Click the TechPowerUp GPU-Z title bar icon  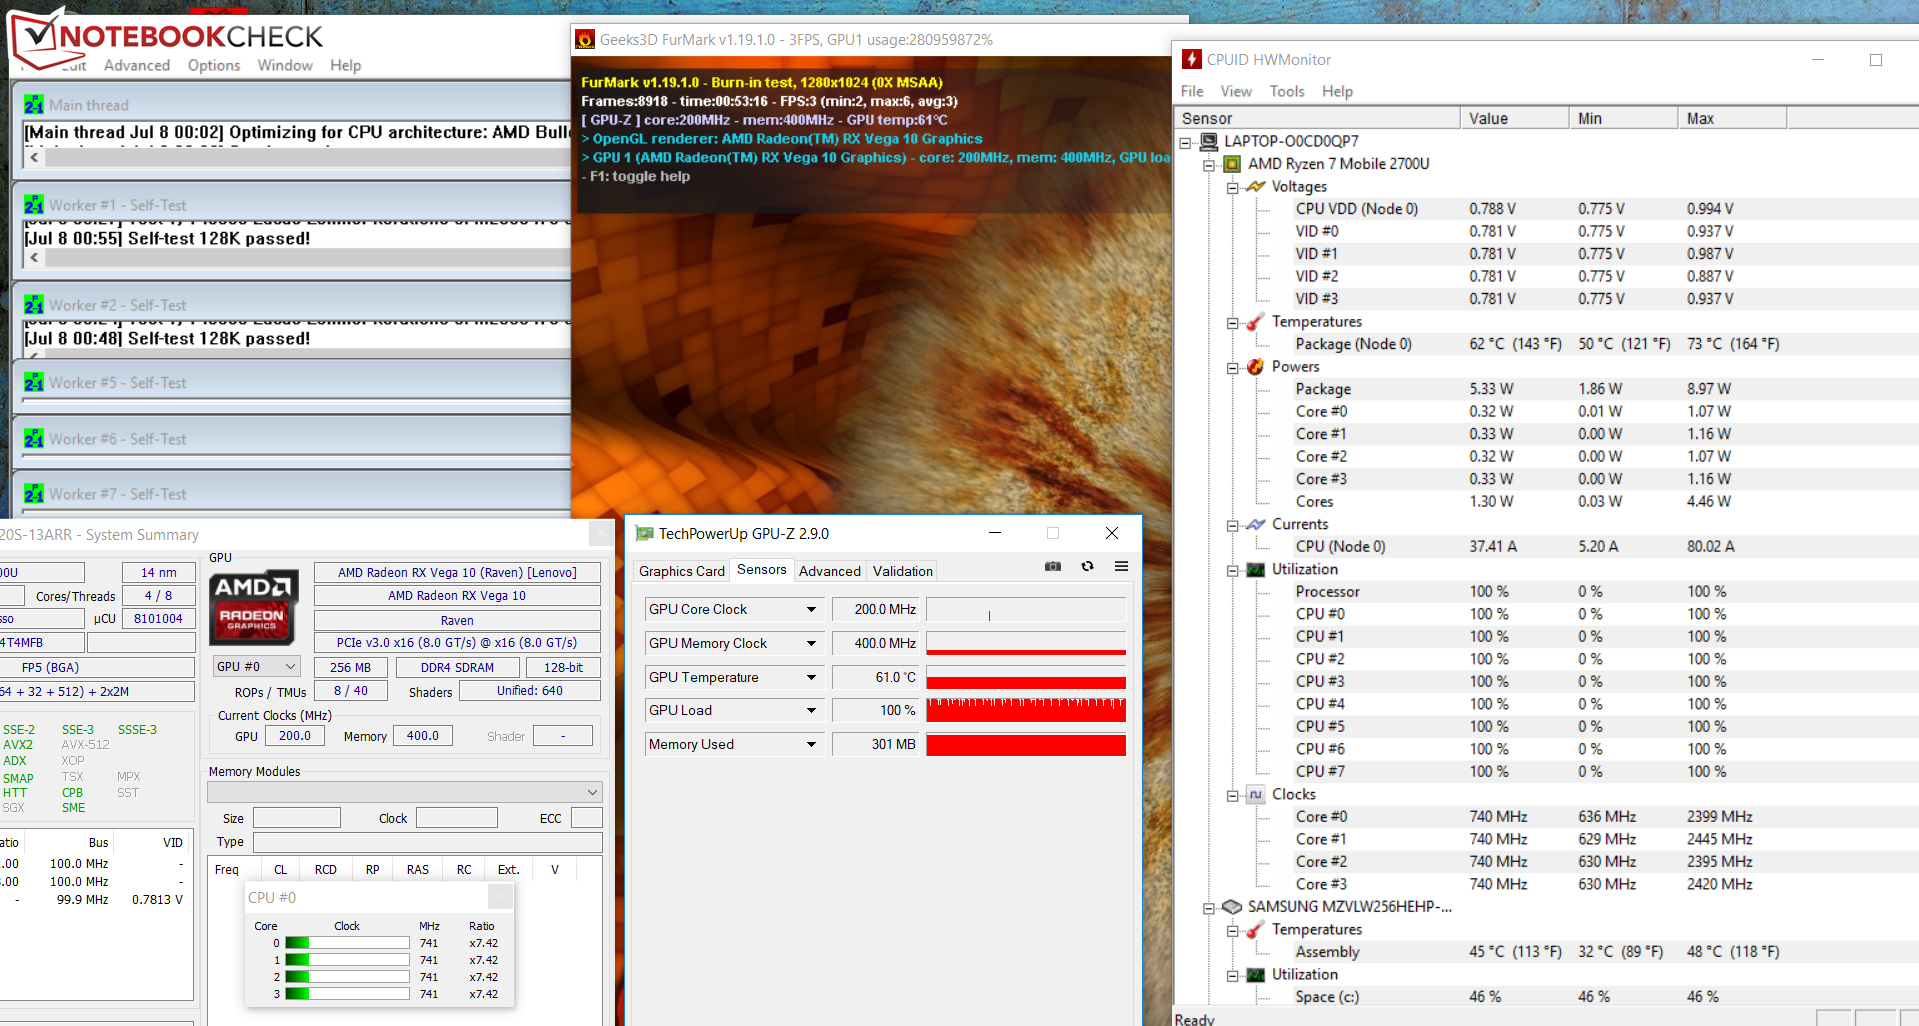(x=645, y=534)
